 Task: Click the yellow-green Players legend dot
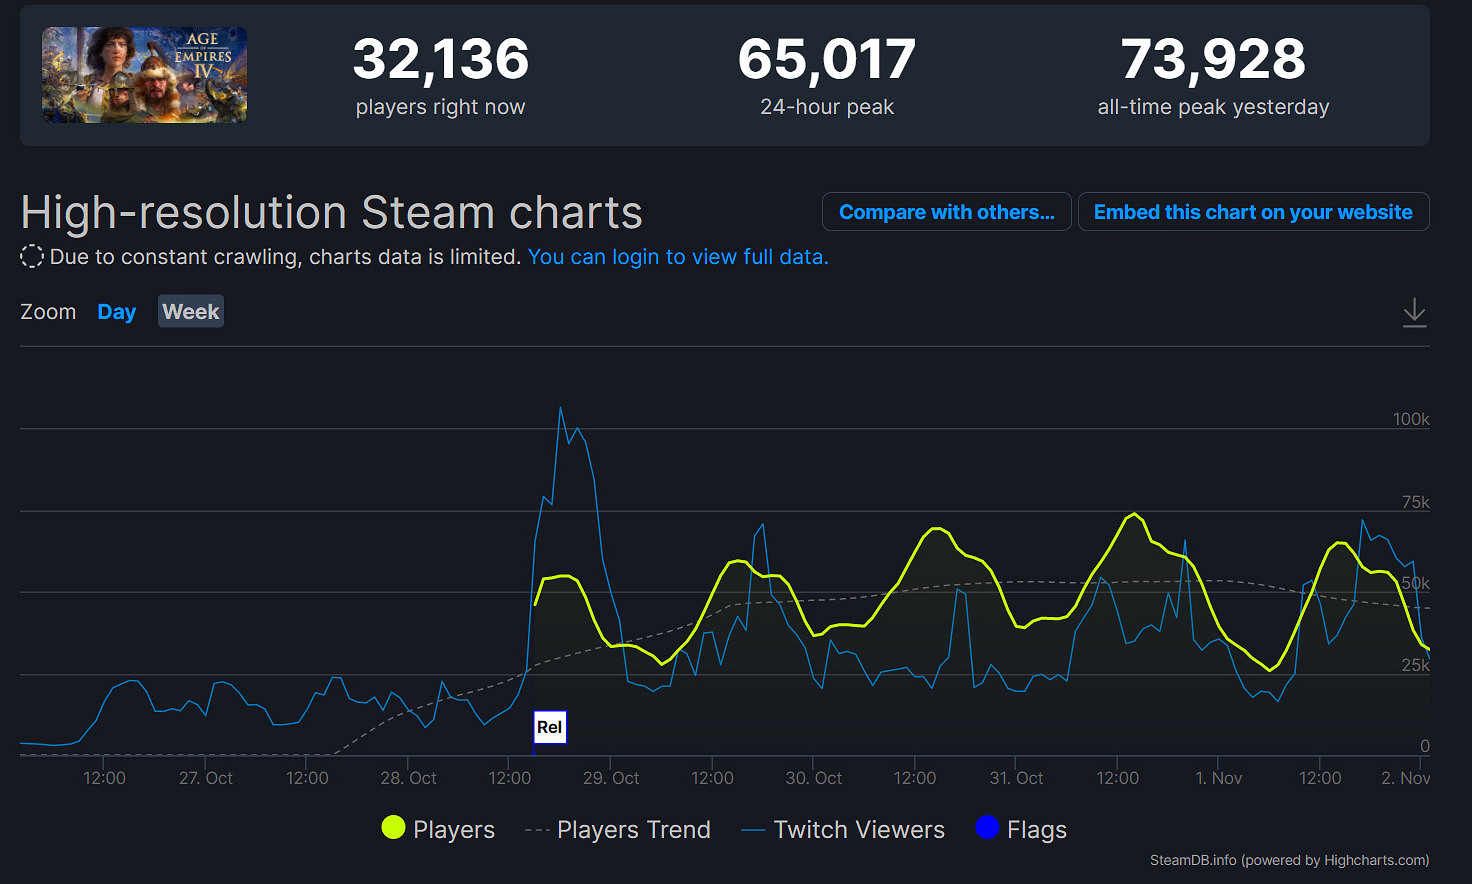tap(393, 828)
